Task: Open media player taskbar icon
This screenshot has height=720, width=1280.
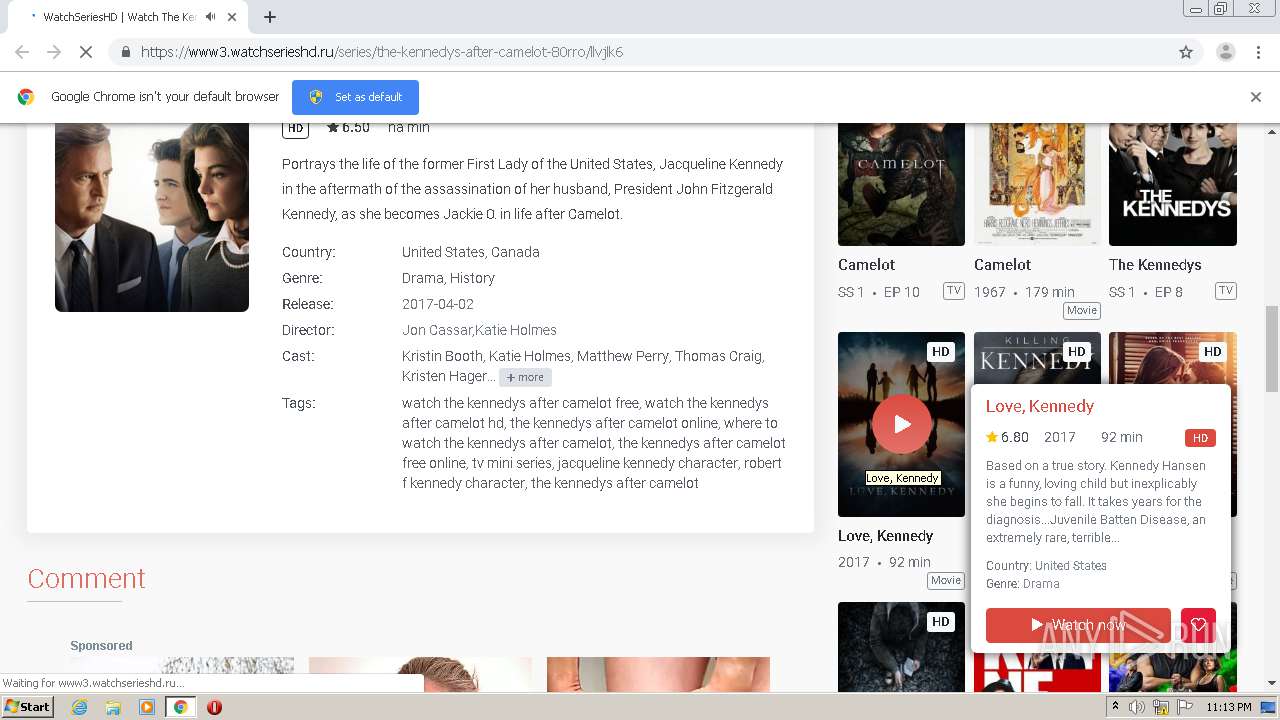Action: click(x=147, y=707)
